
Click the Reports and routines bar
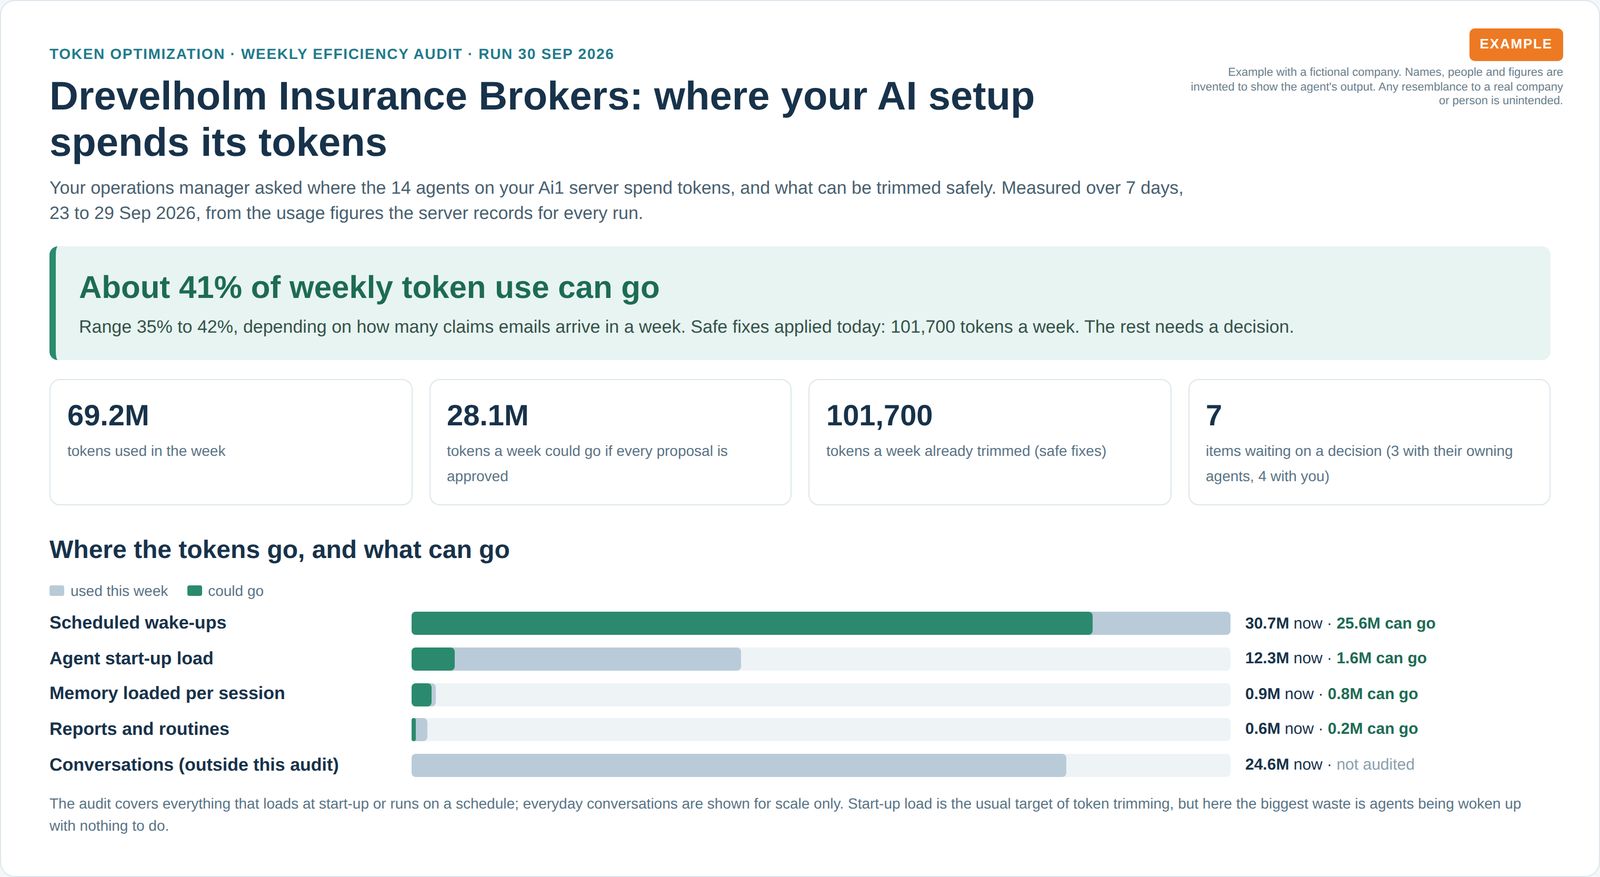pyautogui.click(x=420, y=730)
